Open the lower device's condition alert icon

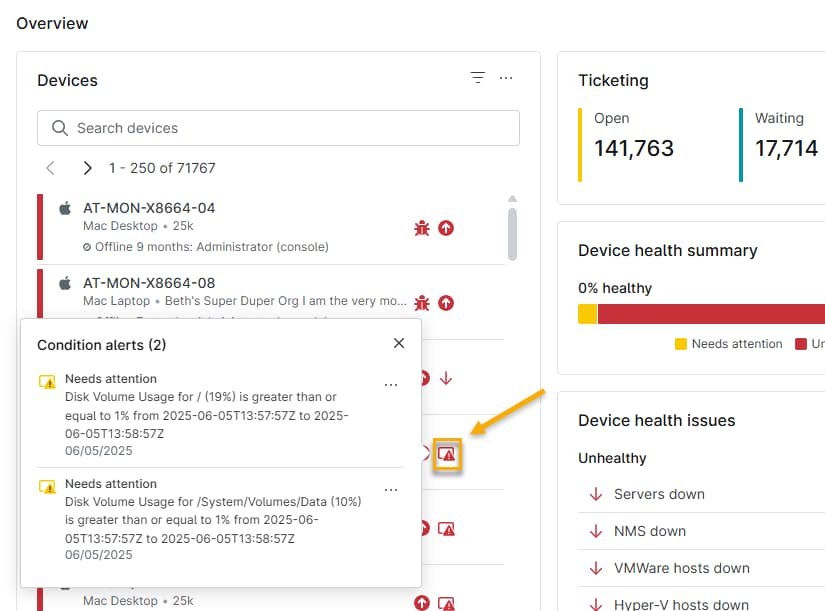click(446, 529)
